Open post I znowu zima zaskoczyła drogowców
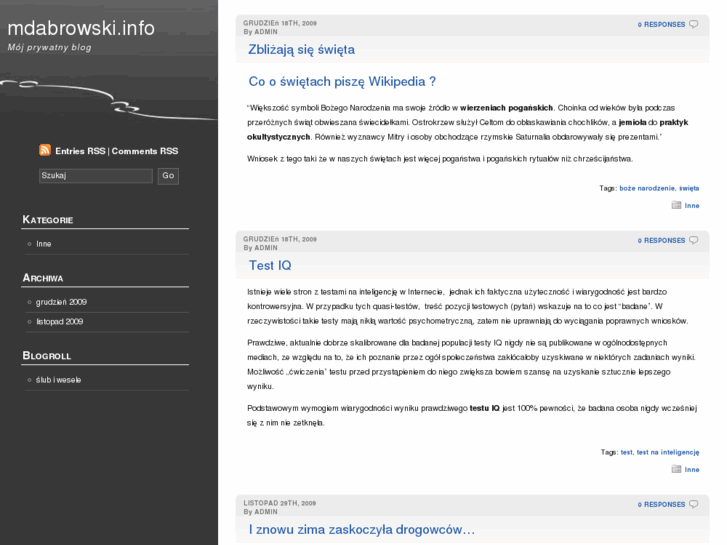727x545 pixels. 362,529
